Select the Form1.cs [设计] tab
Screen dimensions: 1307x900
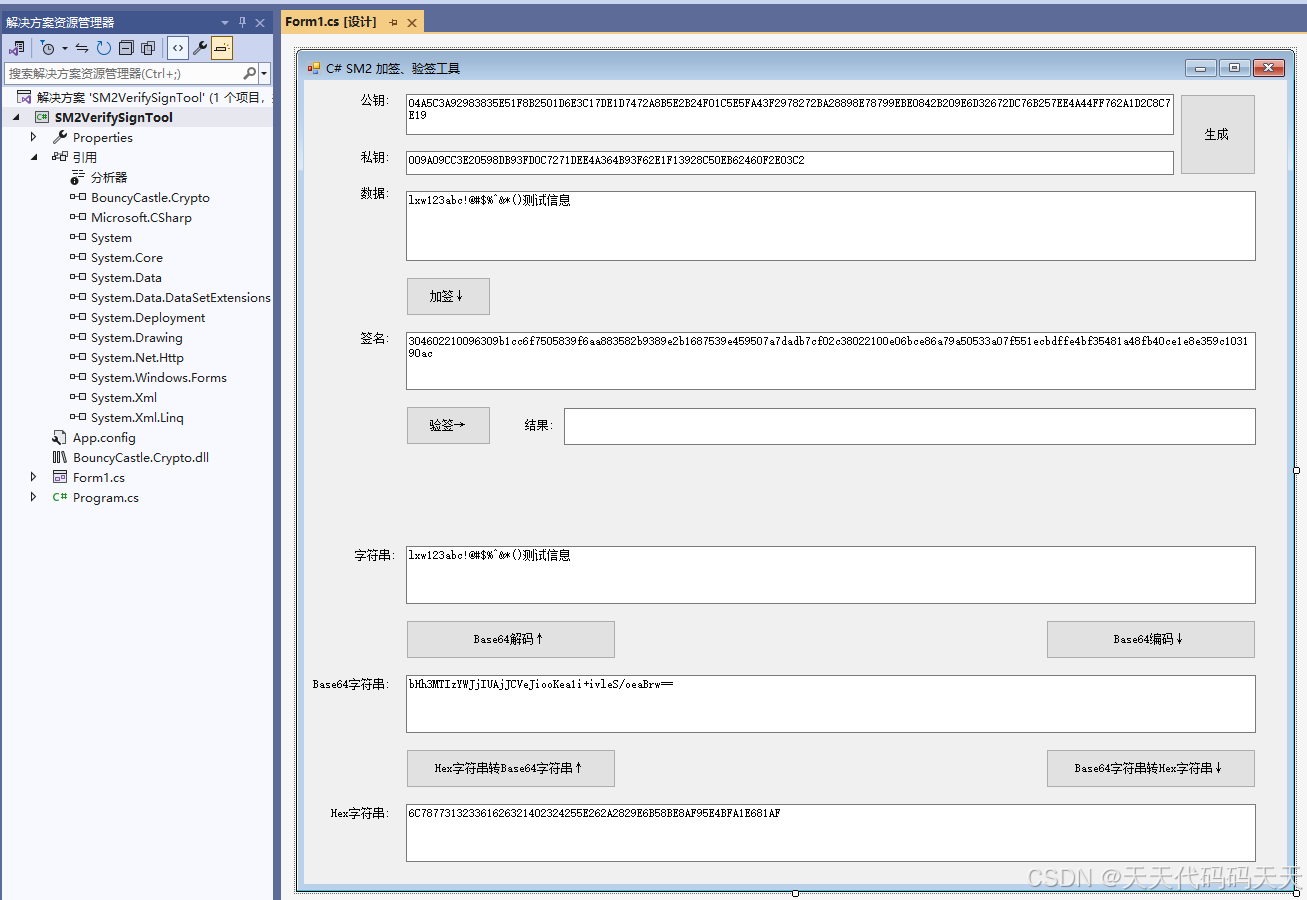click(330, 22)
